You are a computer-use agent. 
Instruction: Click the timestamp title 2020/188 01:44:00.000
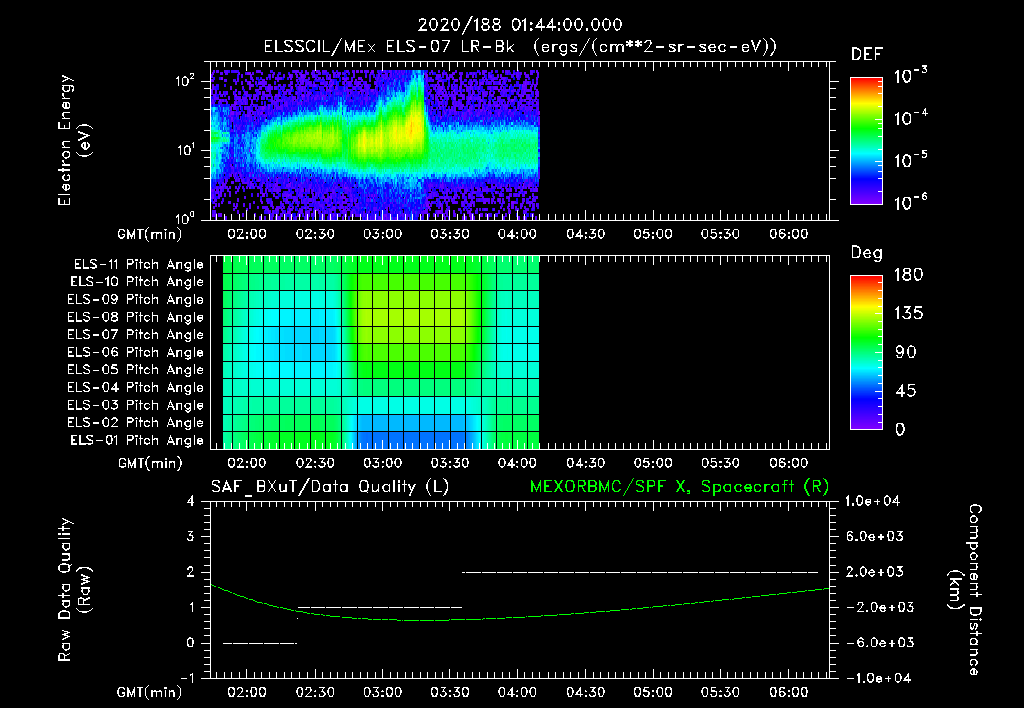click(520, 25)
